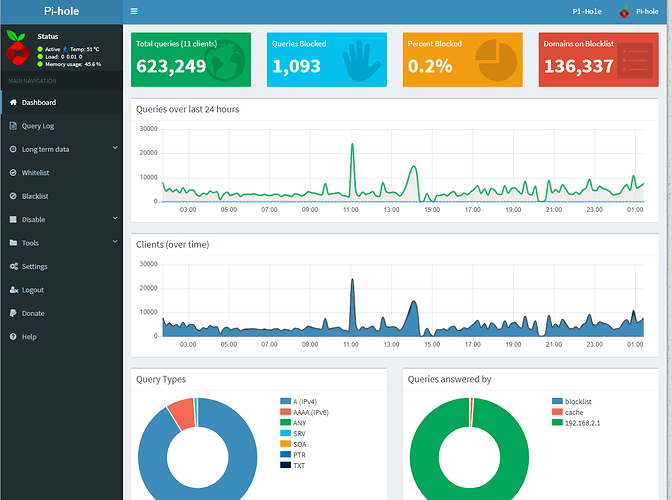Click the 0.2% percent blocked value
This screenshot has height=500, width=672.
pyautogui.click(x=430, y=66)
